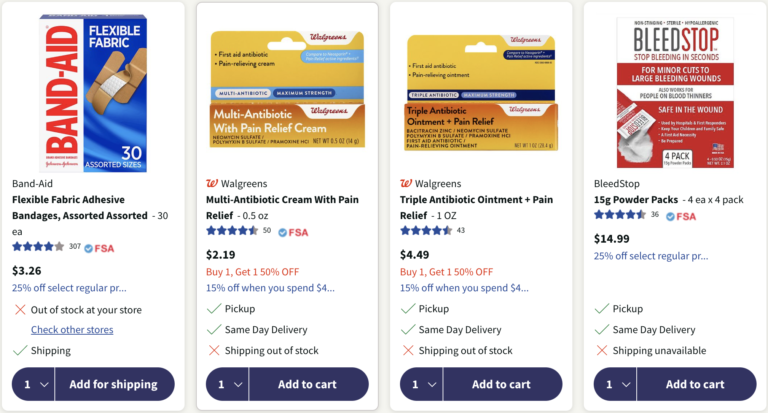Click the FSA badge on Band-Aid product
Viewport: 768px width, 413px height.
99,248
